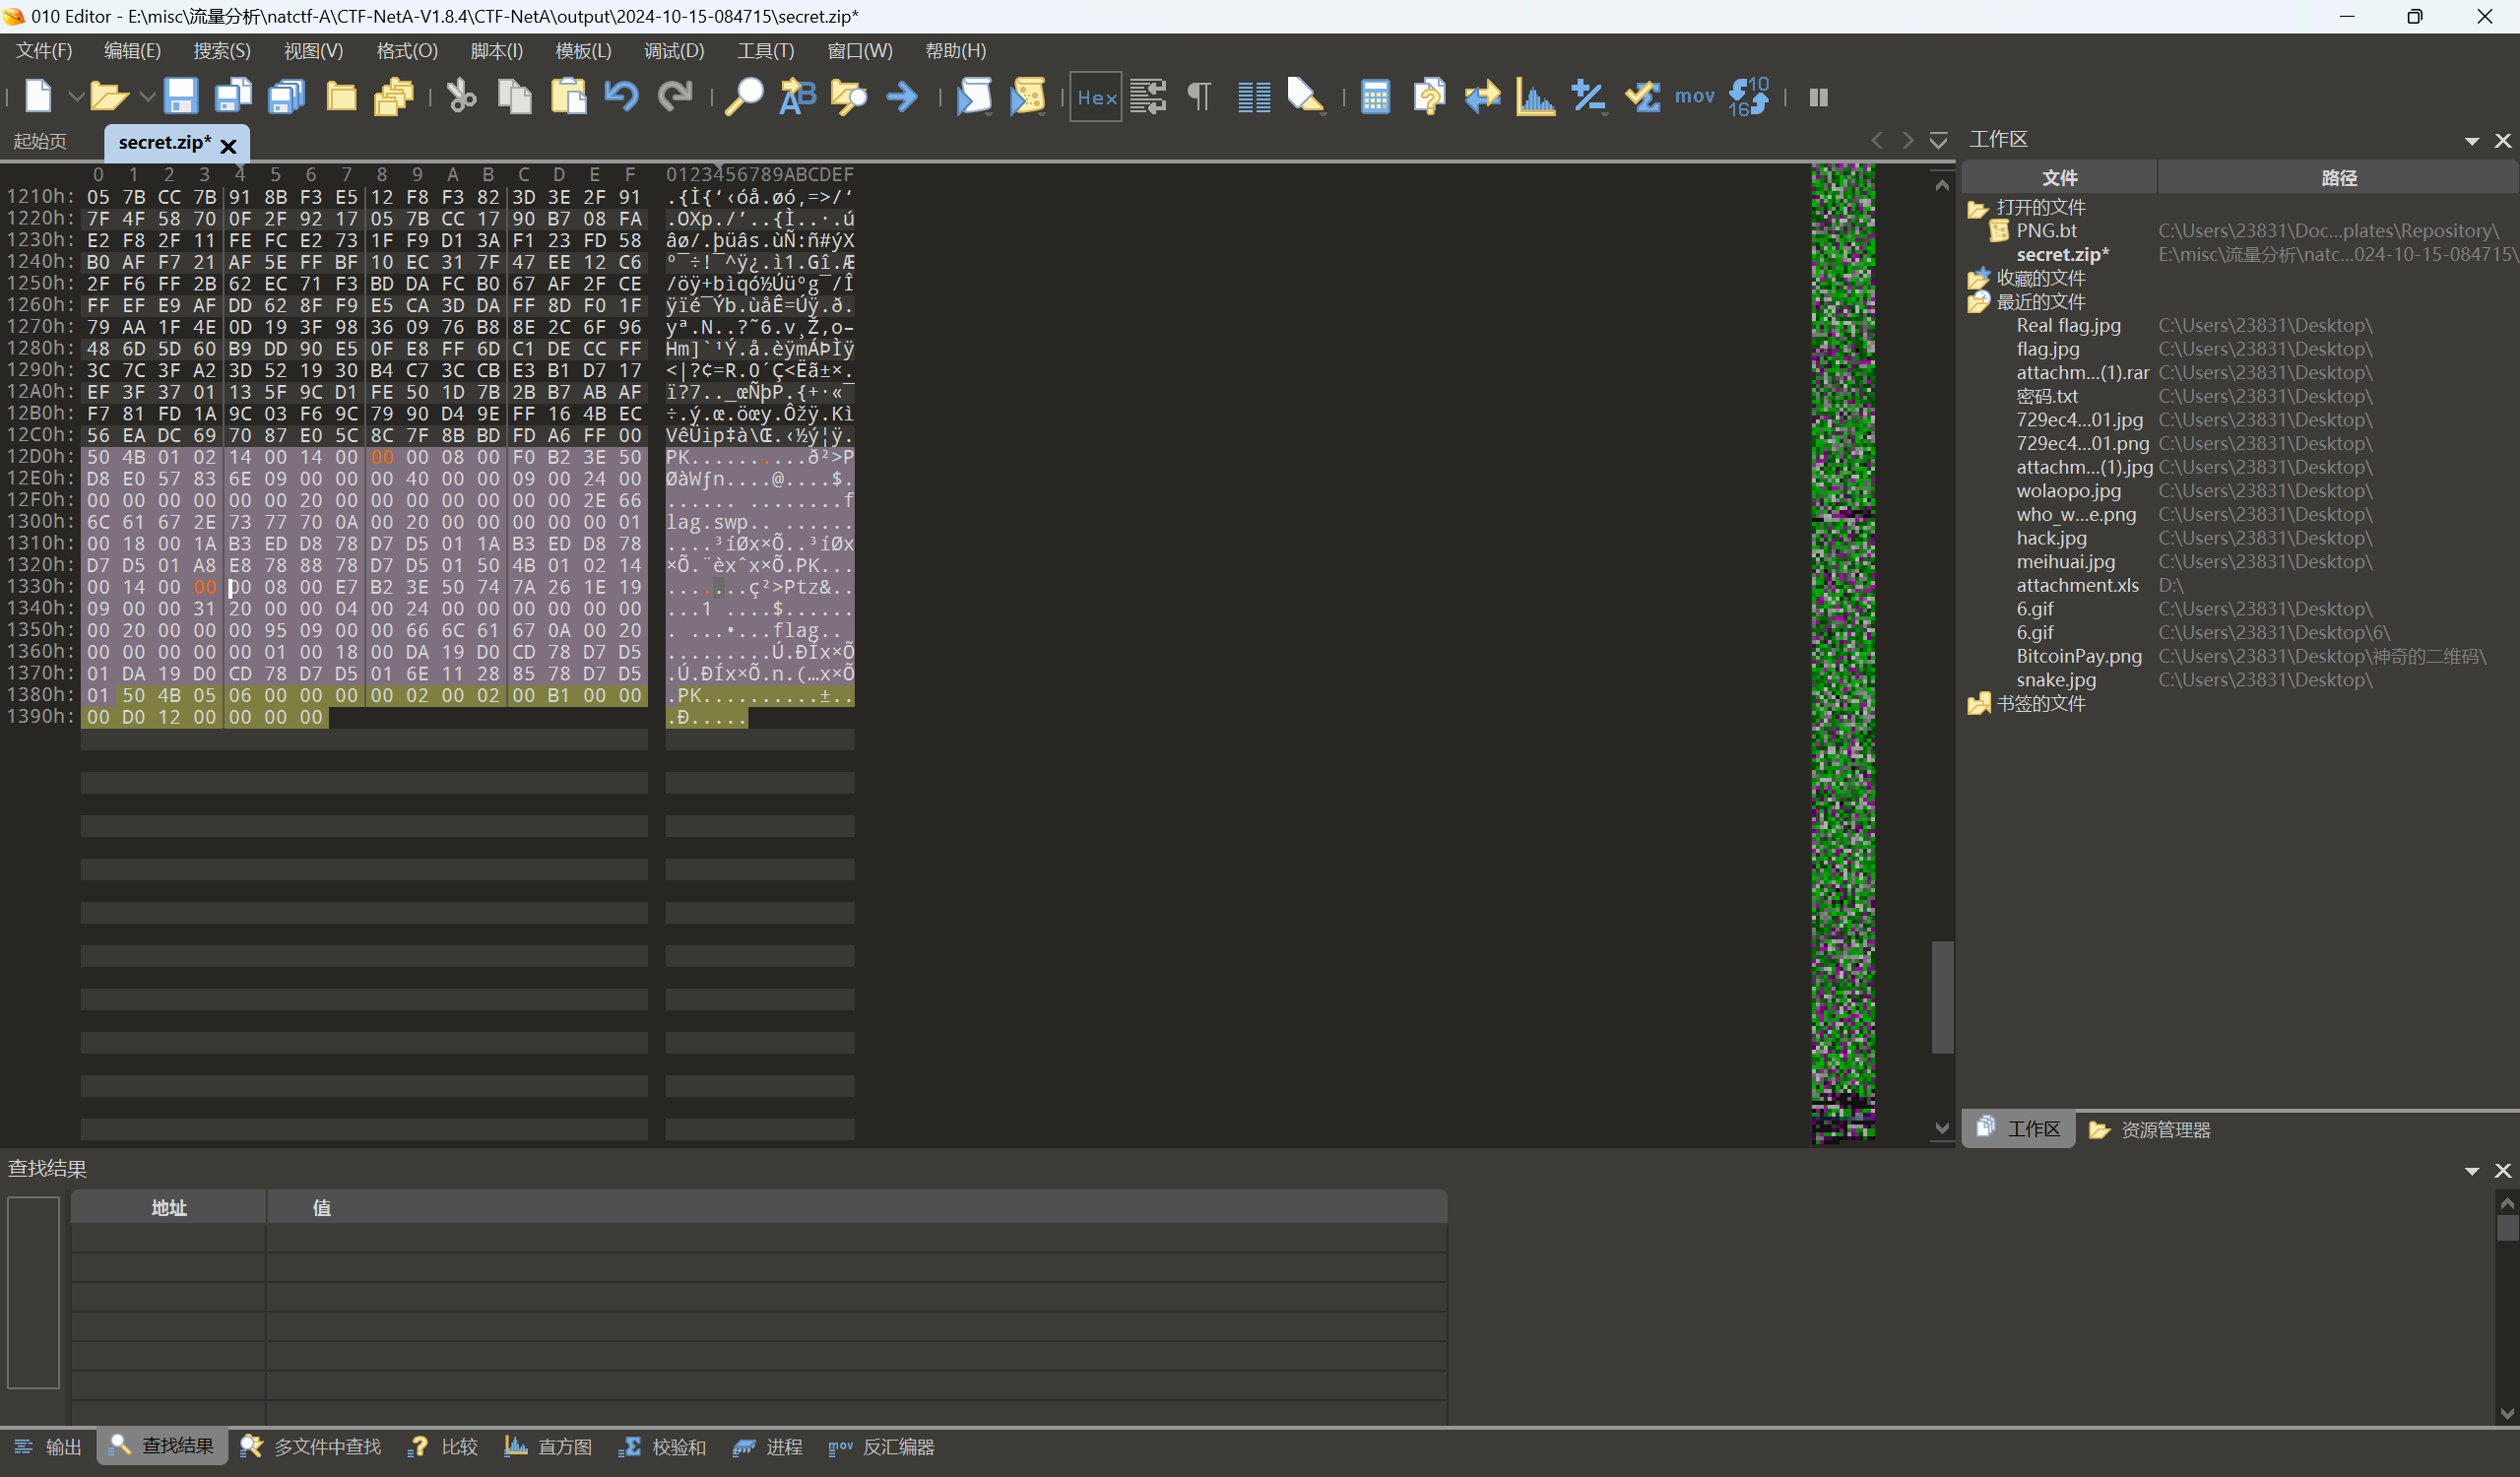Close the secret.zip tab
Screen dimensions: 2520x1477
[228, 146]
